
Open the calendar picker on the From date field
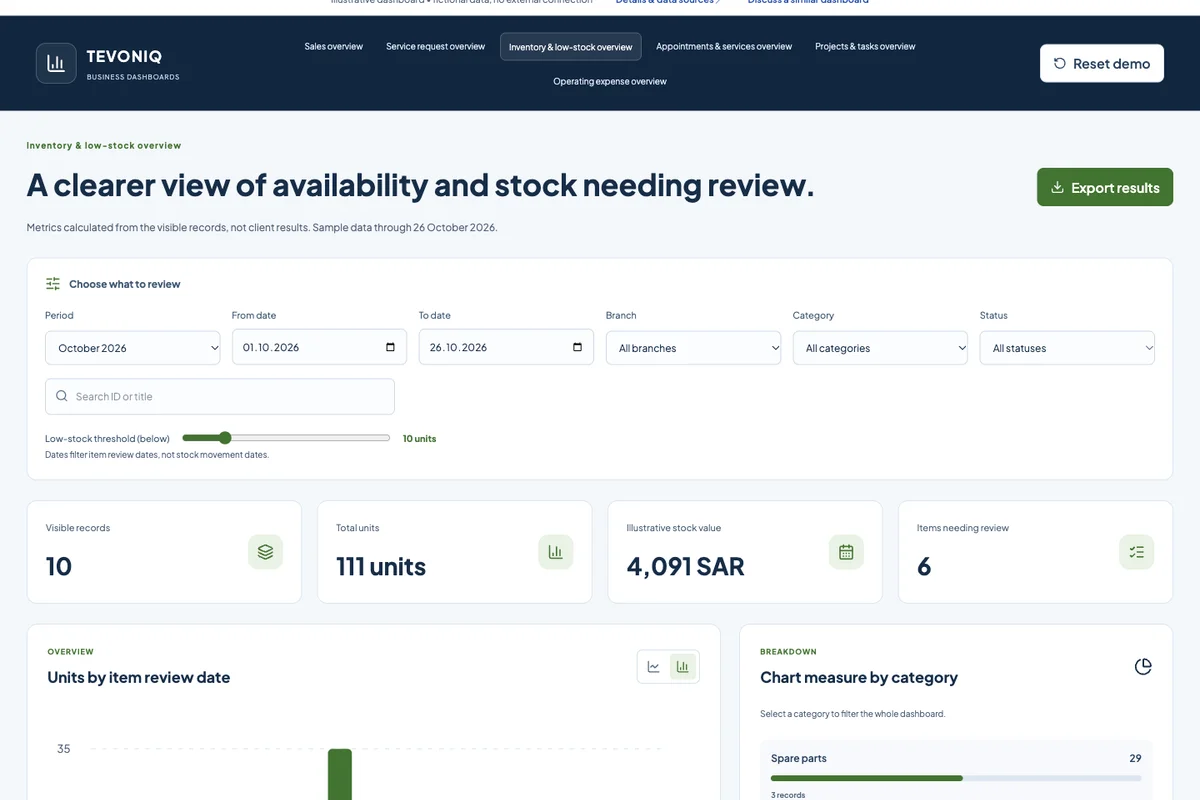tap(390, 347)
